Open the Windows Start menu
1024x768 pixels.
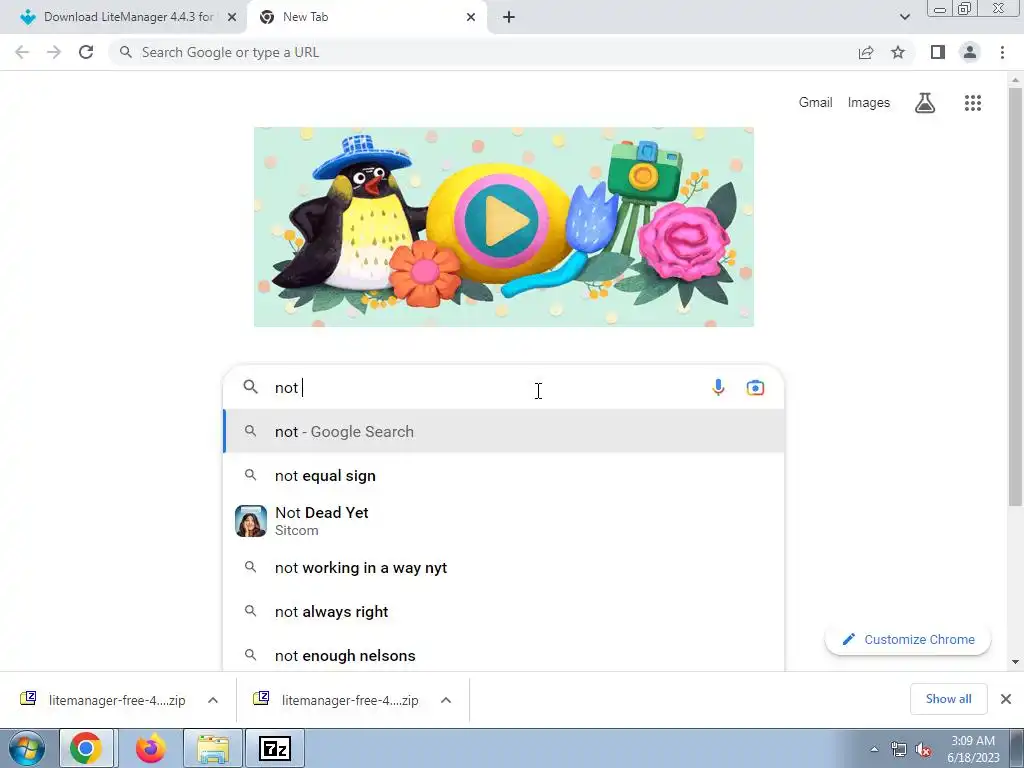pos(27,748)
